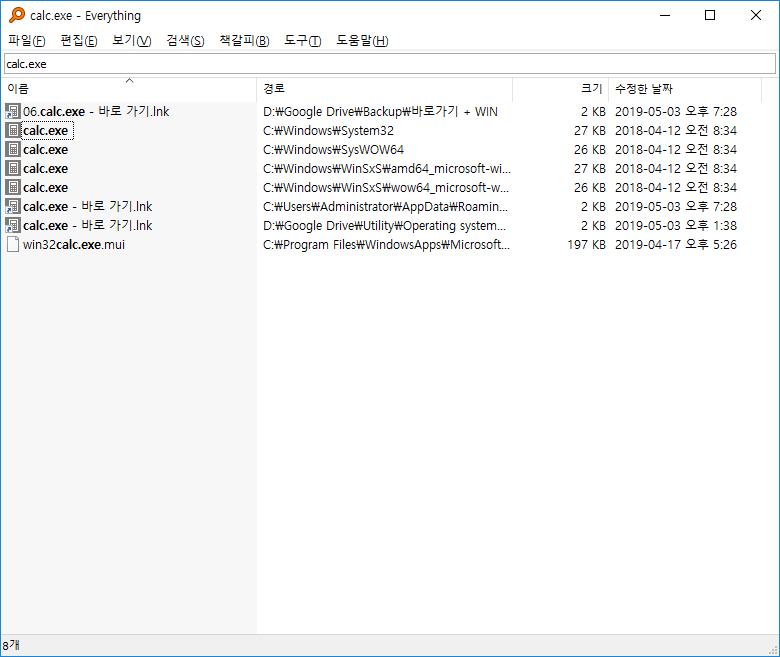
Task: Click path C:₩Windows₩System32
Action: click(x=328, y=130)
